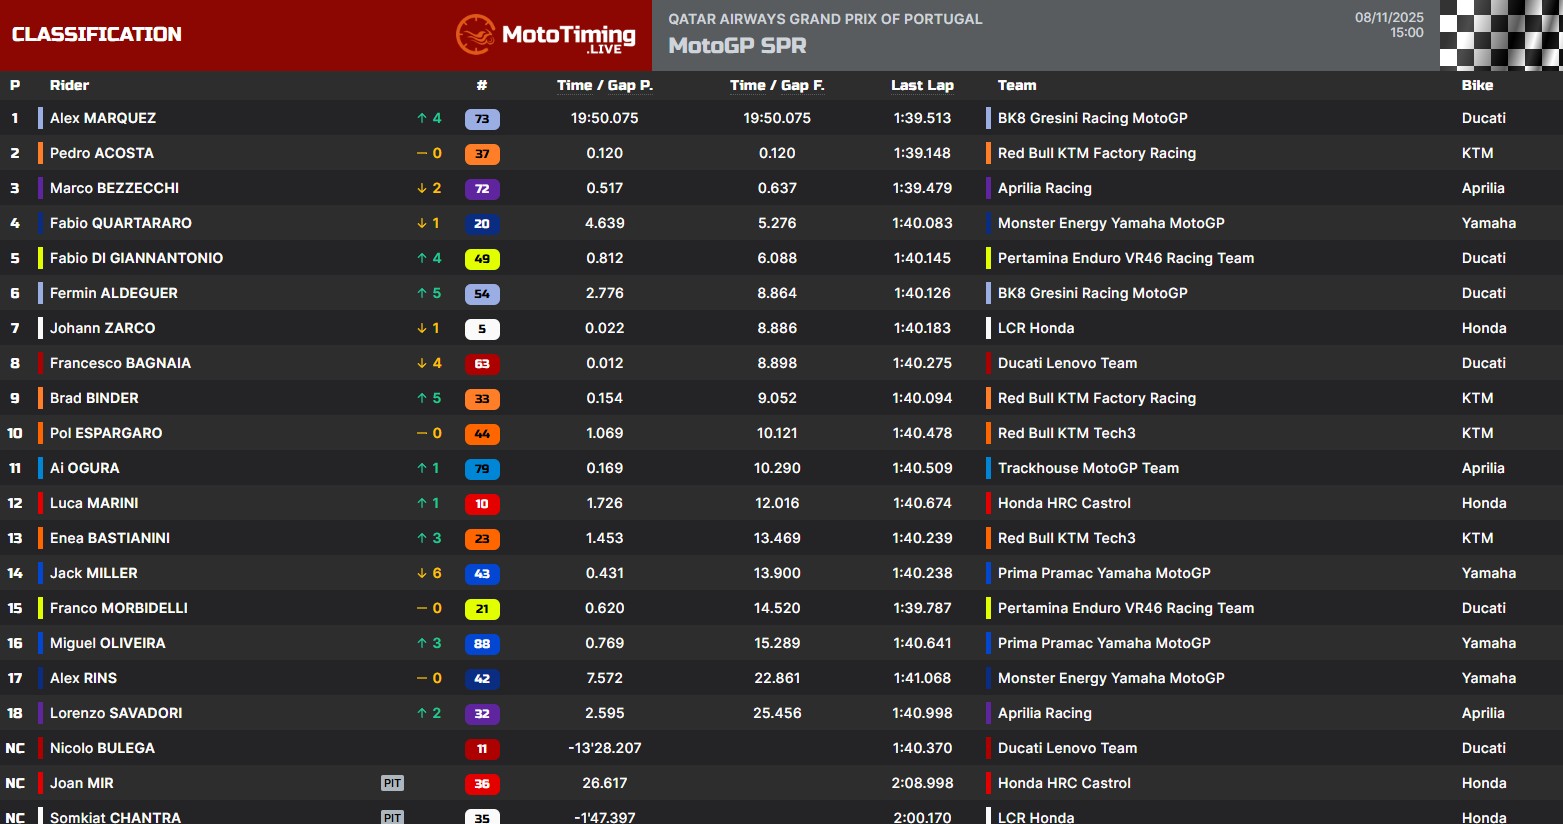Click Pedro Acosta's orange number 37 badge
This screenshot has width=1563, height=824.
(x=482, y=153)
